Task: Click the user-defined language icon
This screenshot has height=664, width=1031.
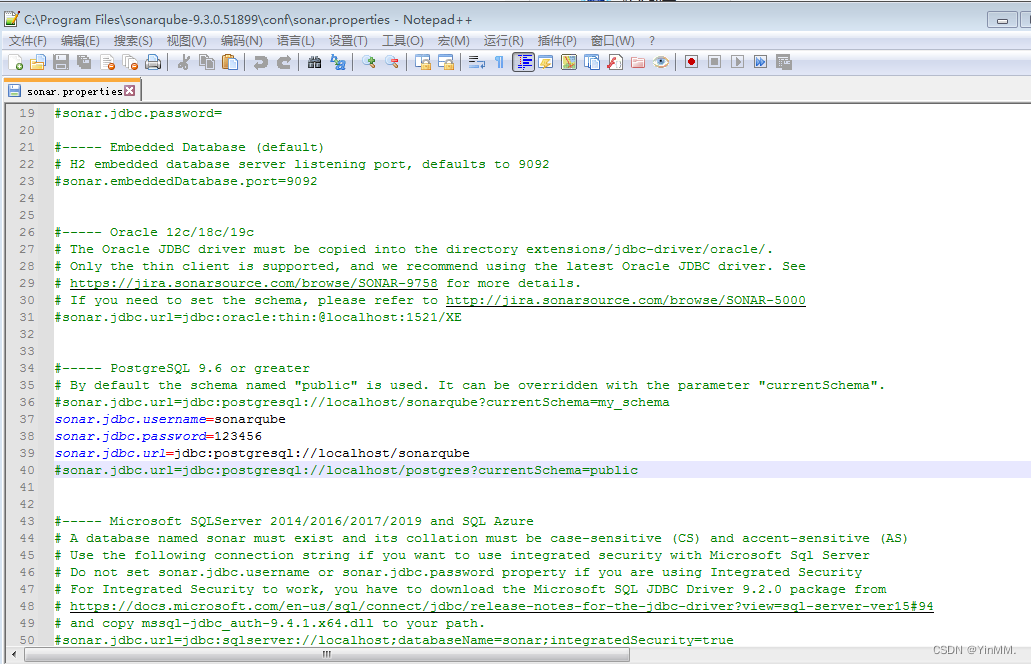Action: click(546, 62)
